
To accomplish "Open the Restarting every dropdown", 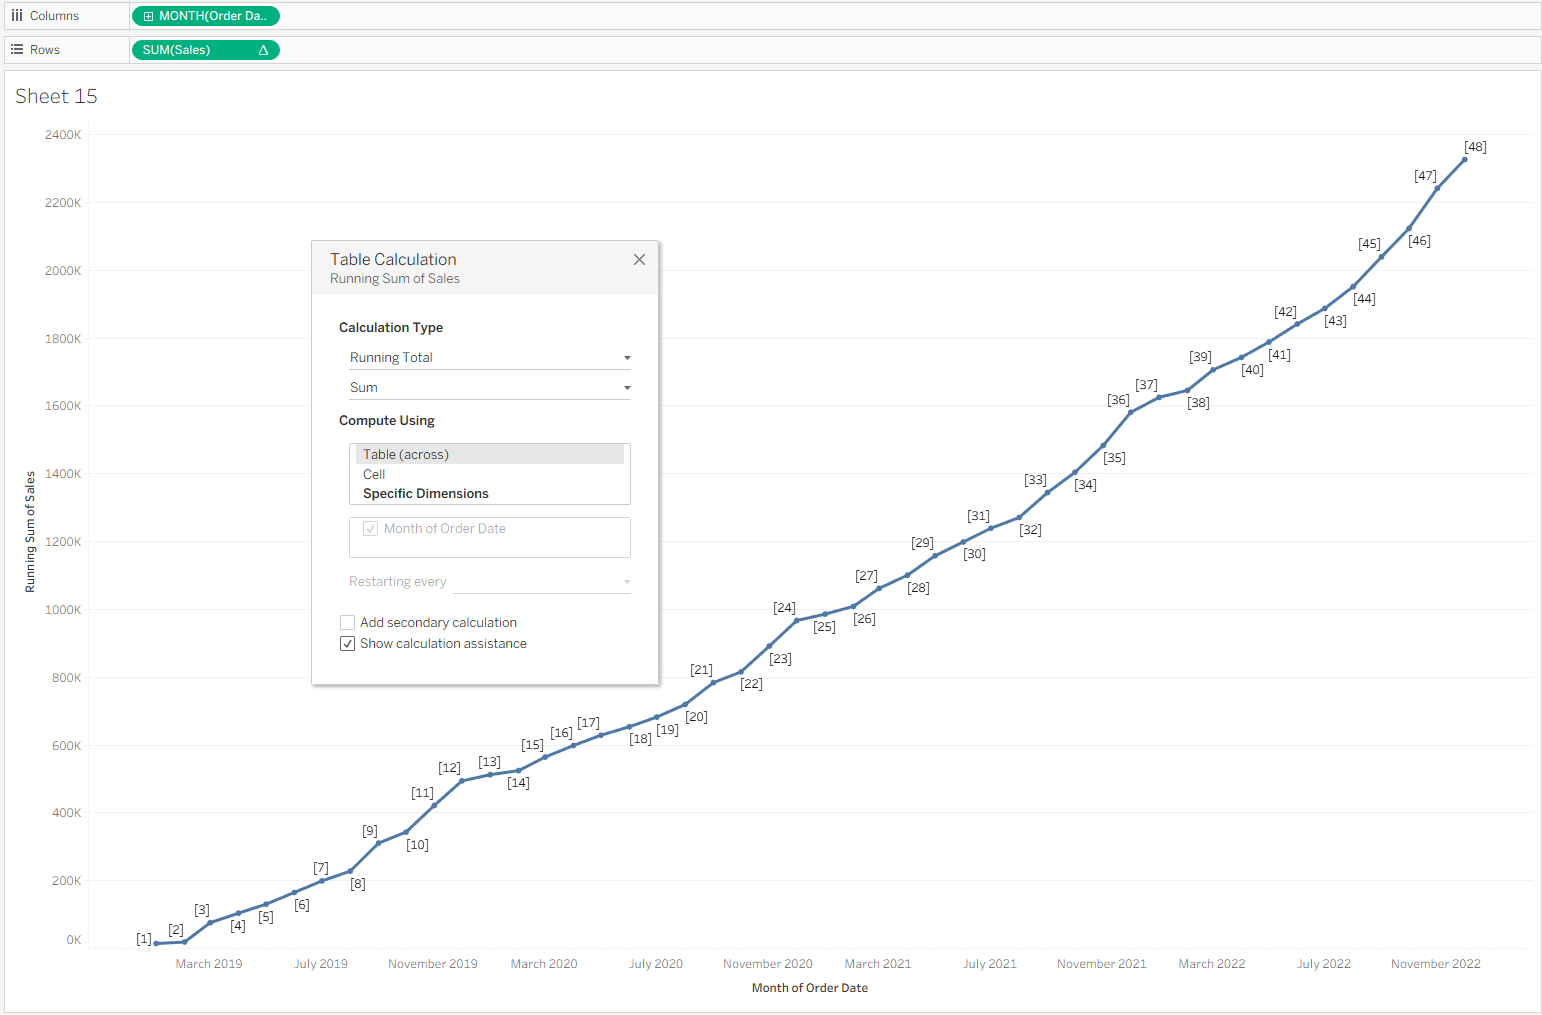I will [541, 582].
